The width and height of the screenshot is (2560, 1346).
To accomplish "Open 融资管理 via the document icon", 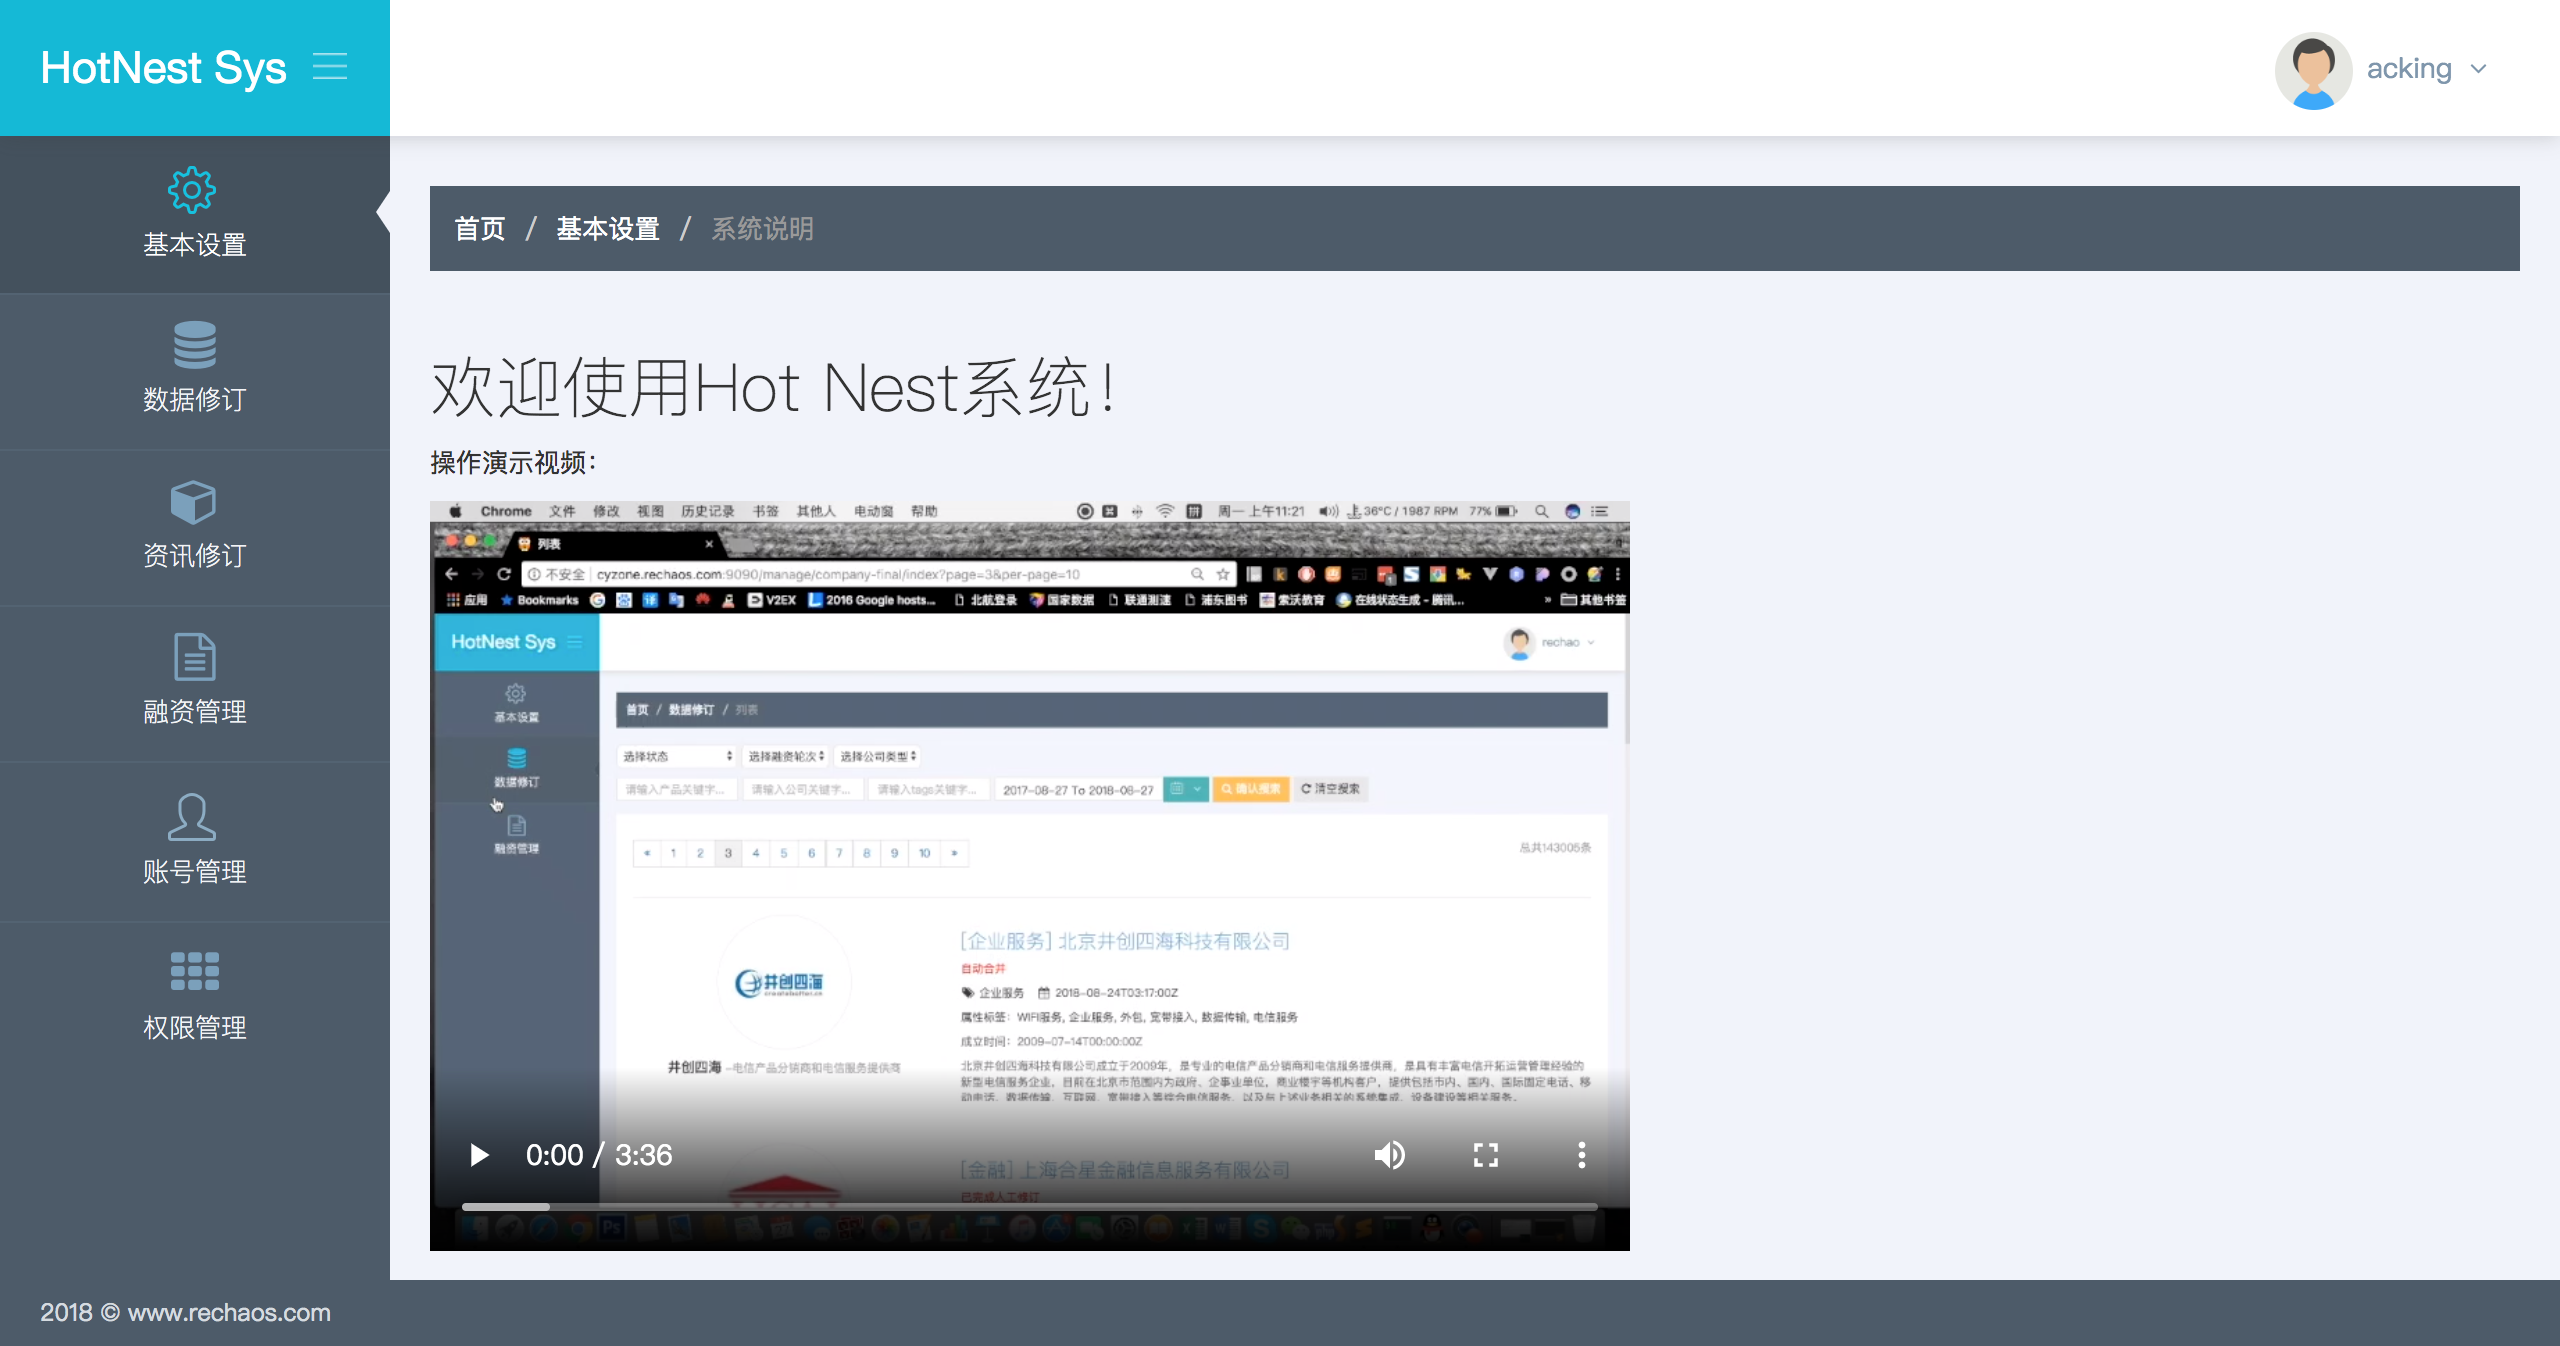I will (194, 657).
